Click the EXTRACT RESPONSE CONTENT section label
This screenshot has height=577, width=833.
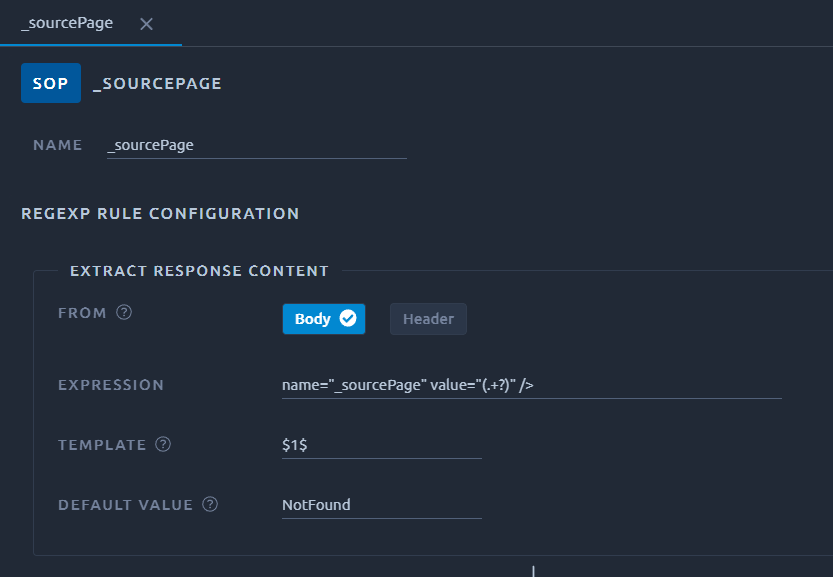(200, 271)
